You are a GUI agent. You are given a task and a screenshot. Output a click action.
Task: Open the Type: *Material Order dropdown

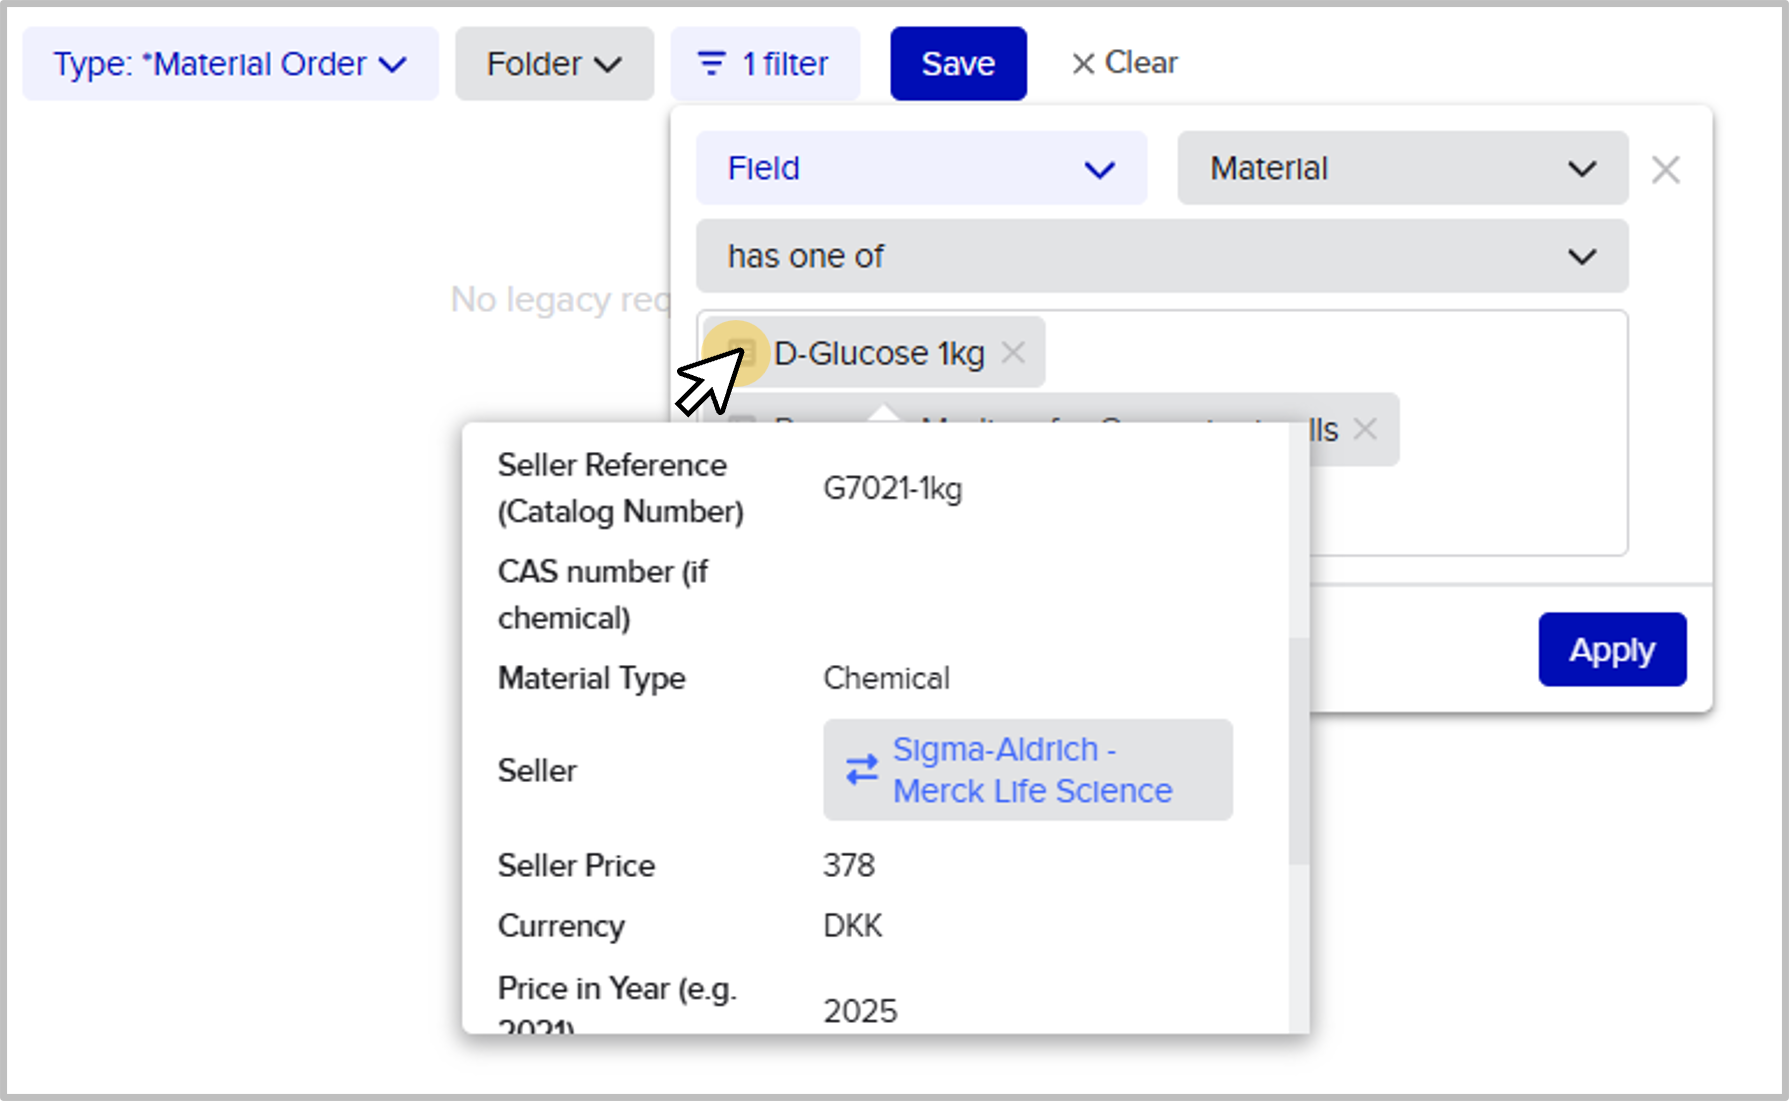click(230, 64)
